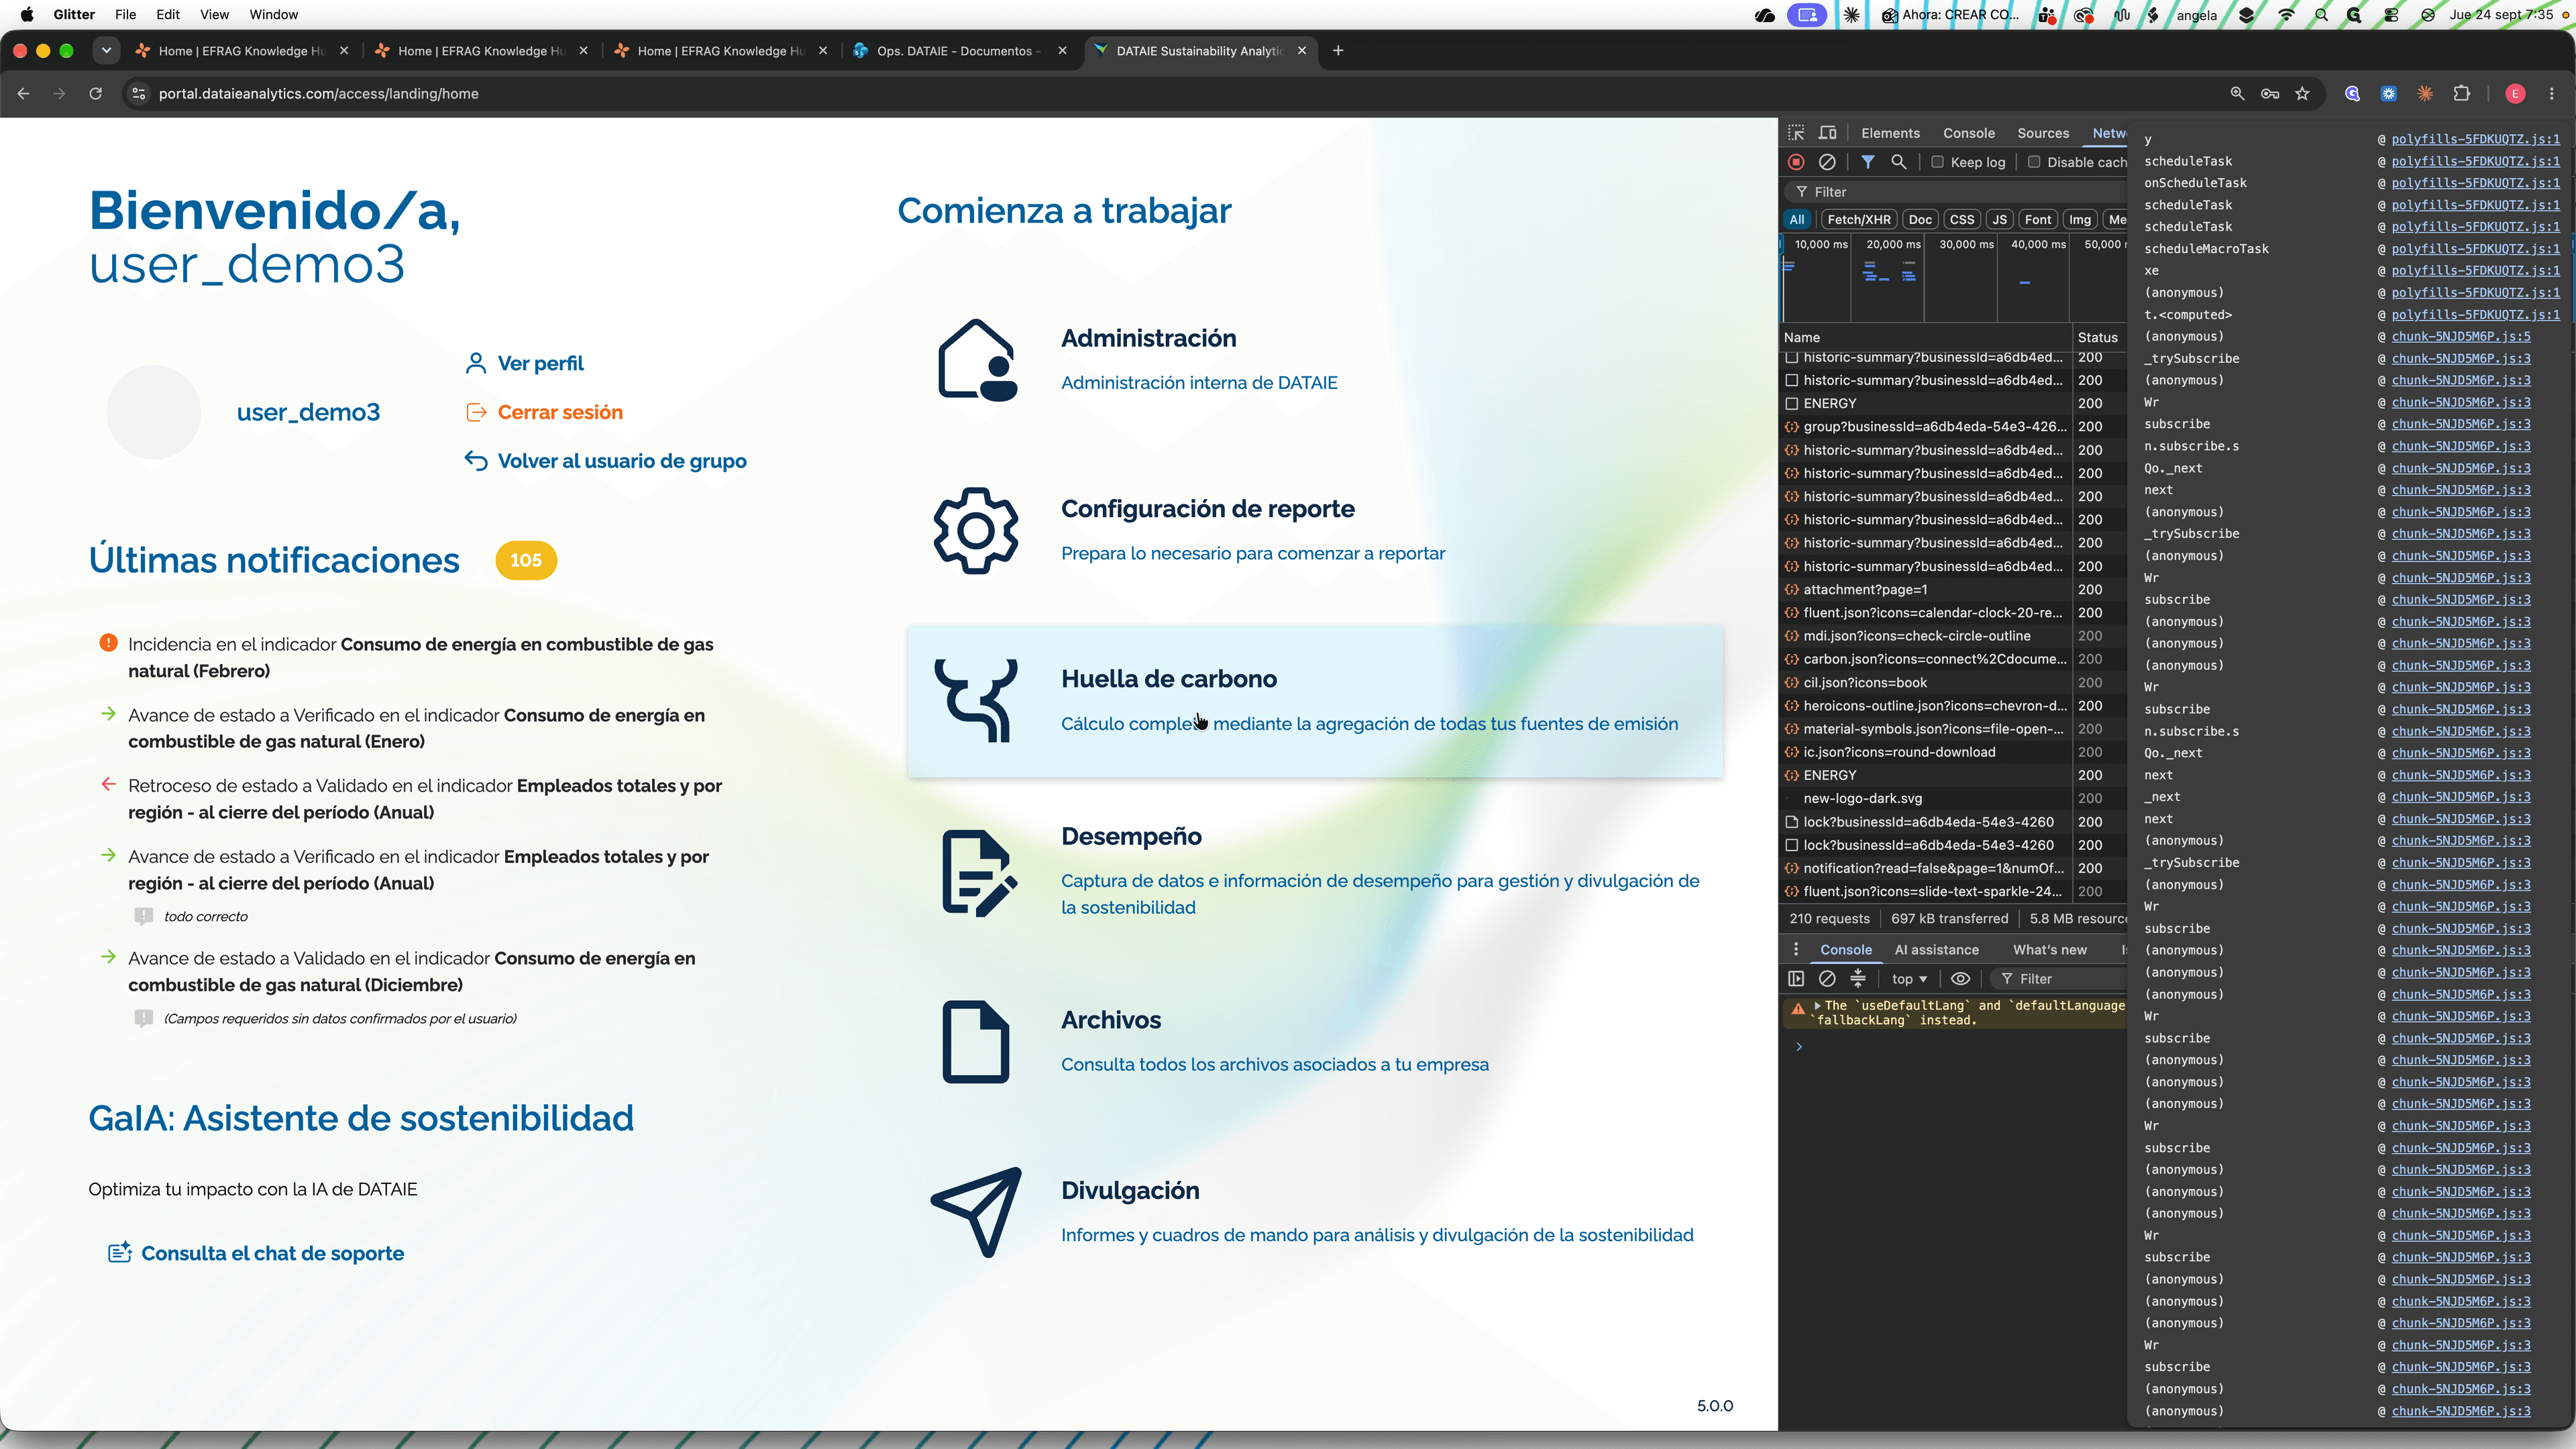Open the Chrome three-dot menu
The image size is (2576, 1449).
[2552, 94]
